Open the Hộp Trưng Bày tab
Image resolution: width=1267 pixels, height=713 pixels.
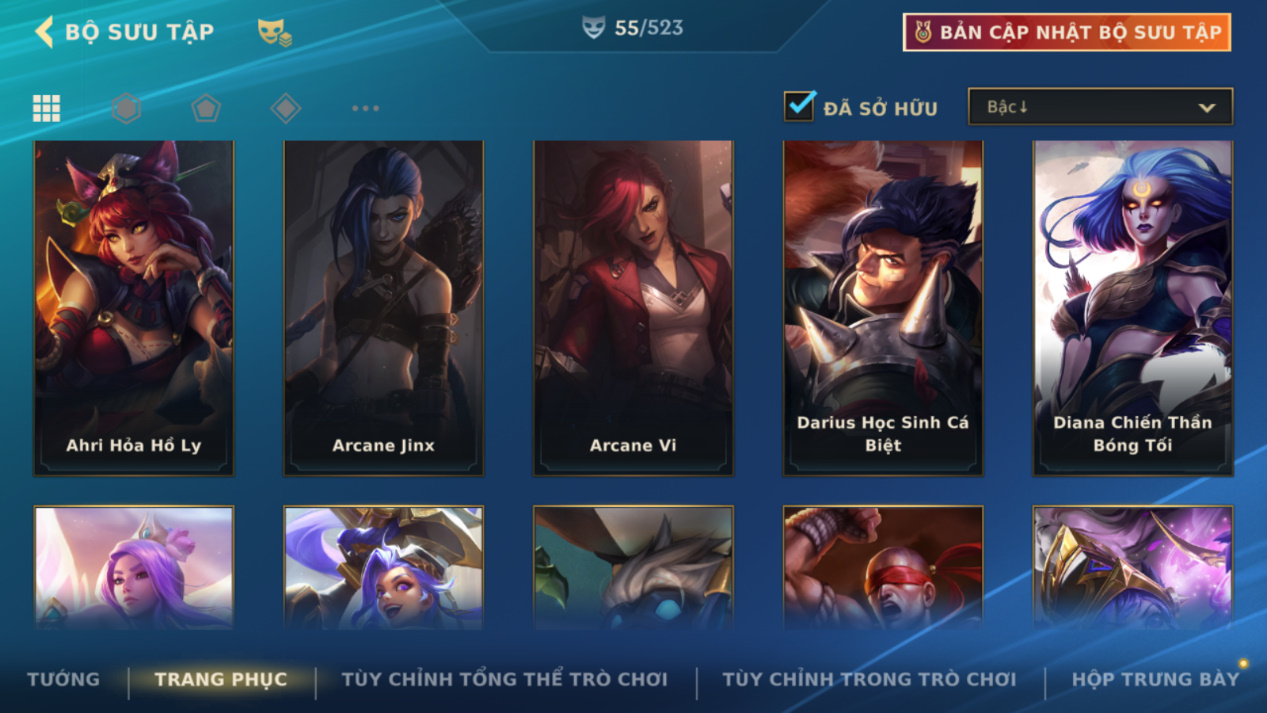tap(1155, 679)
